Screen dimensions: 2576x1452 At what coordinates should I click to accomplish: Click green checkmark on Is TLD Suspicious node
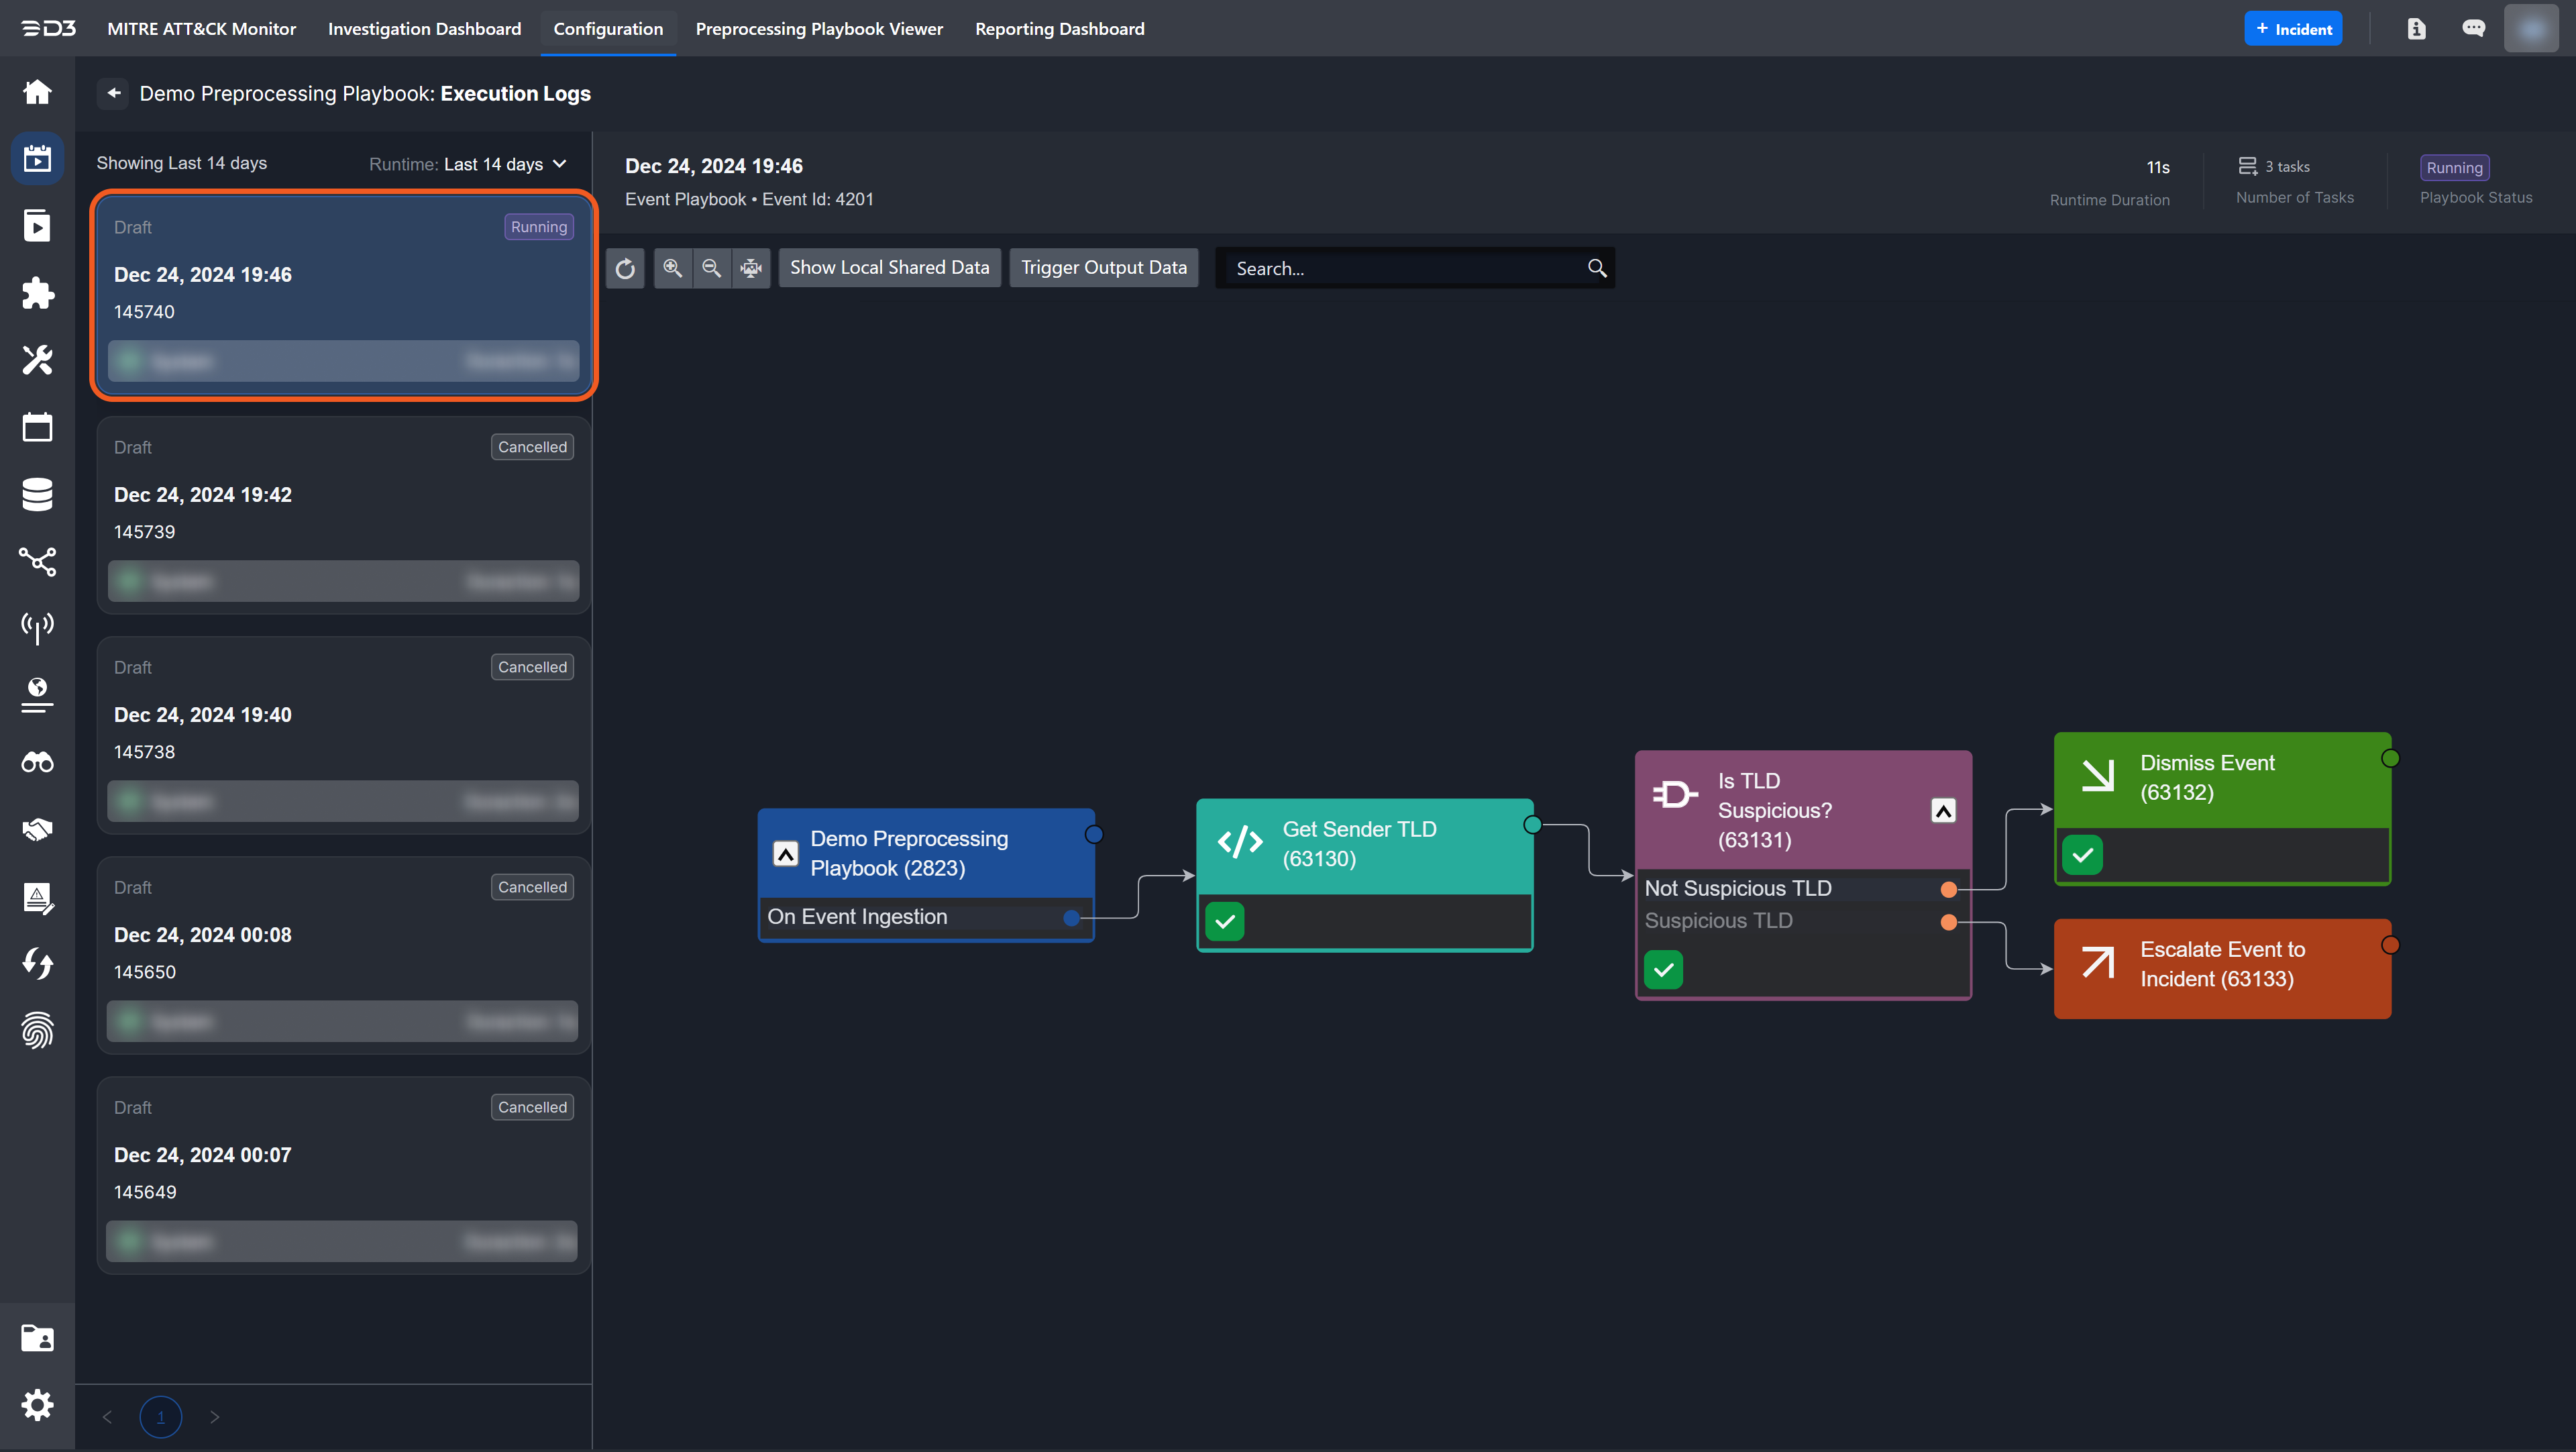point(1664,969)
